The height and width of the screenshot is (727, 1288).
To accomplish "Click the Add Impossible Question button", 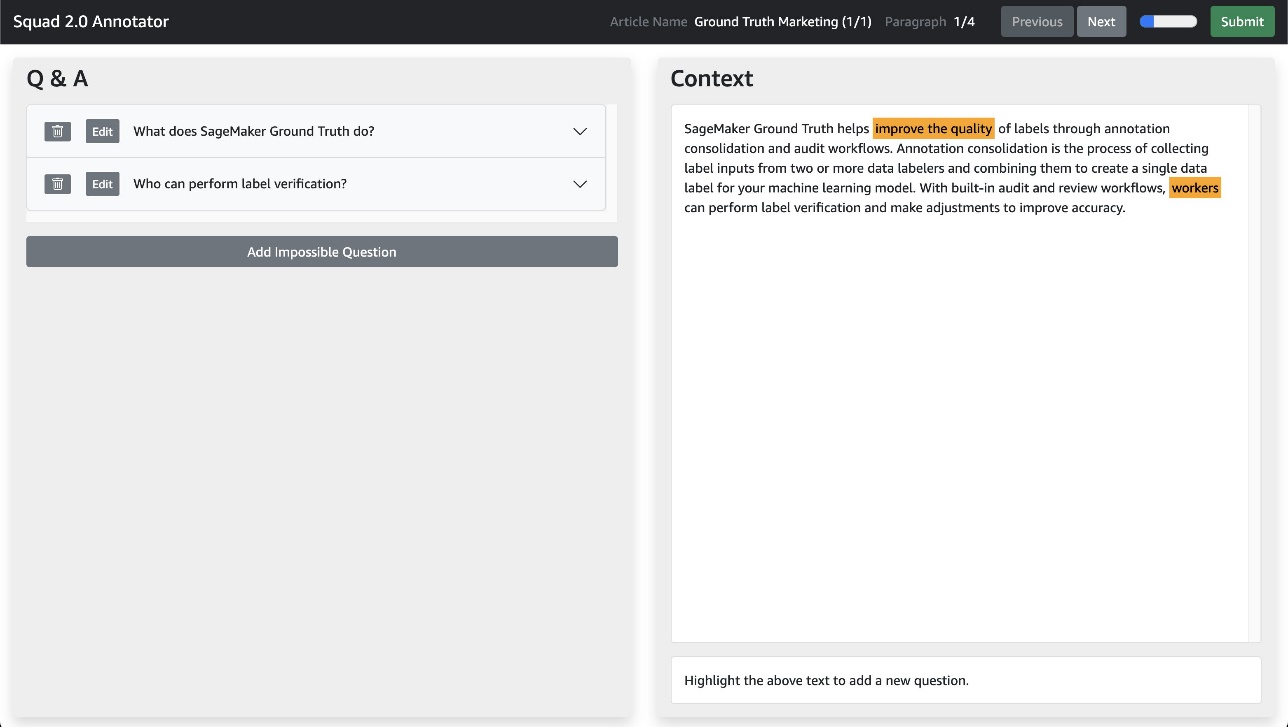I will pos(322,252).
